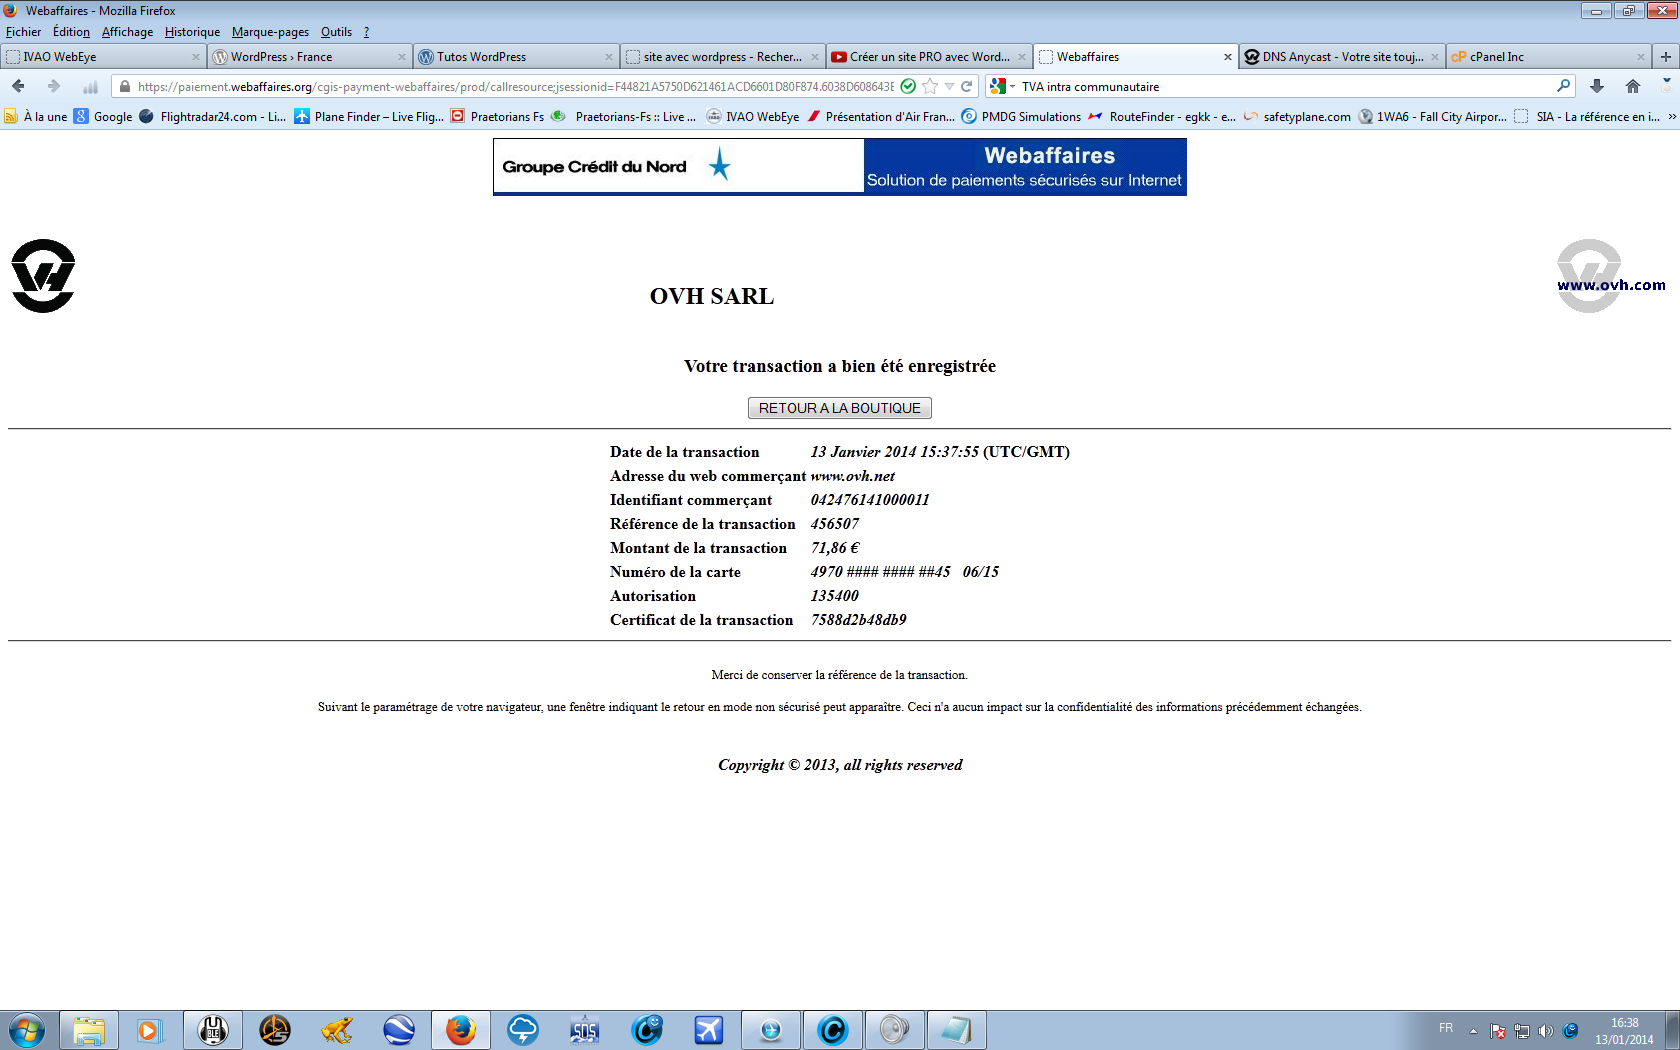This screenshot has width=1680, height=1050.
Task: Click the RETOUR A LA BOUTIQUE button
Action: pyautogui.click(x=839, y=408)
